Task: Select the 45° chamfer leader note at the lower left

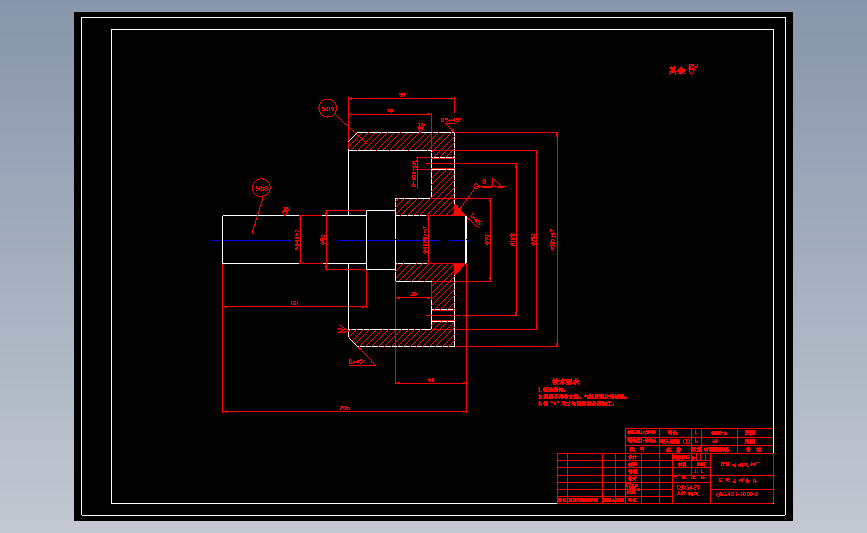Action: tap(357, 362)
